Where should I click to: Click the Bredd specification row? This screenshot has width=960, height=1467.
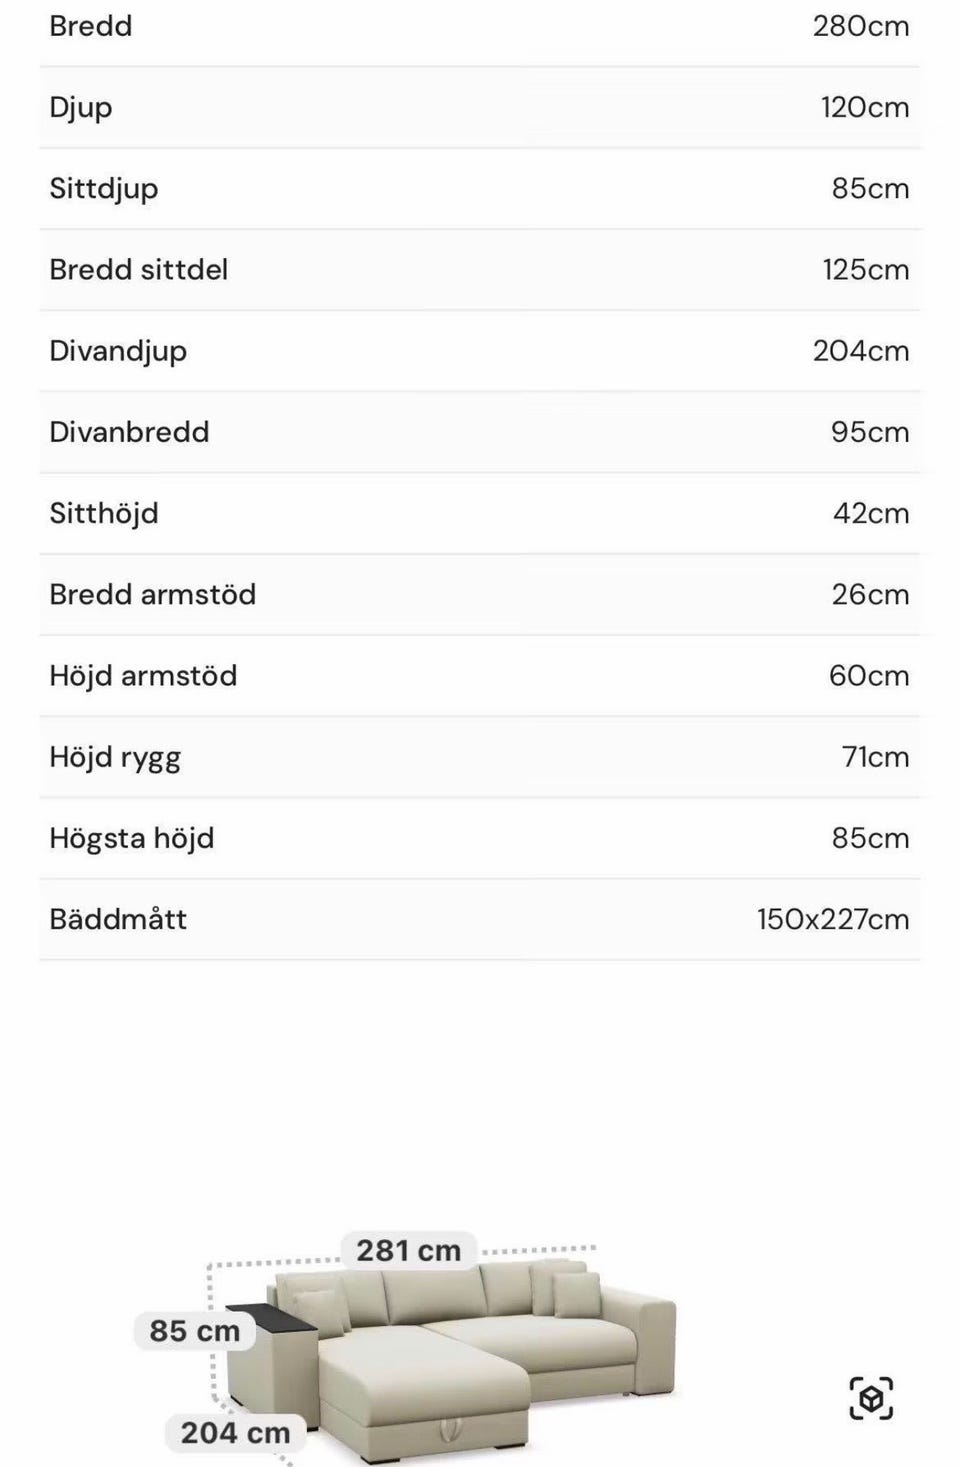(480, 26)
